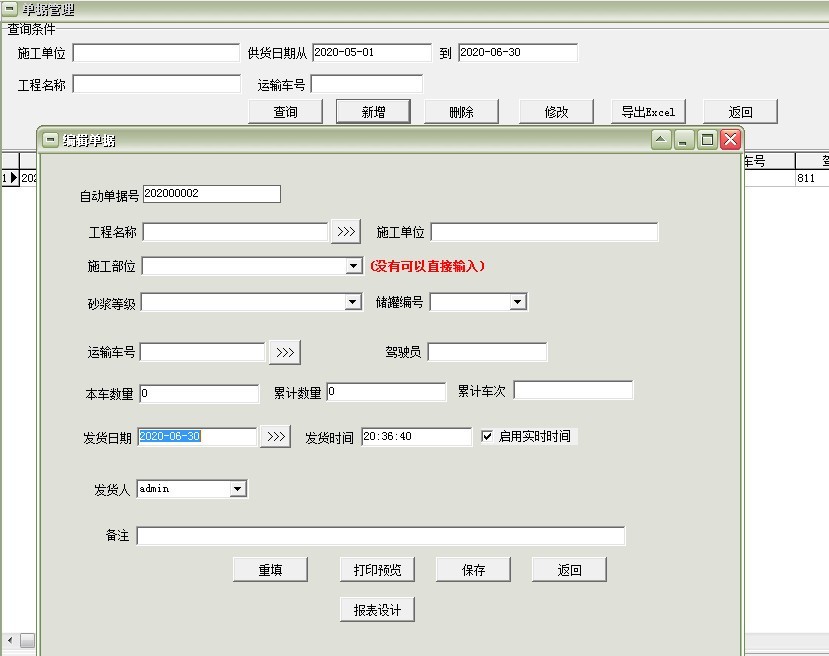This screenshot has width=829, height=656.
Task: Click 返回 in the 单据管理 toolbar
Action: (740, 112)
